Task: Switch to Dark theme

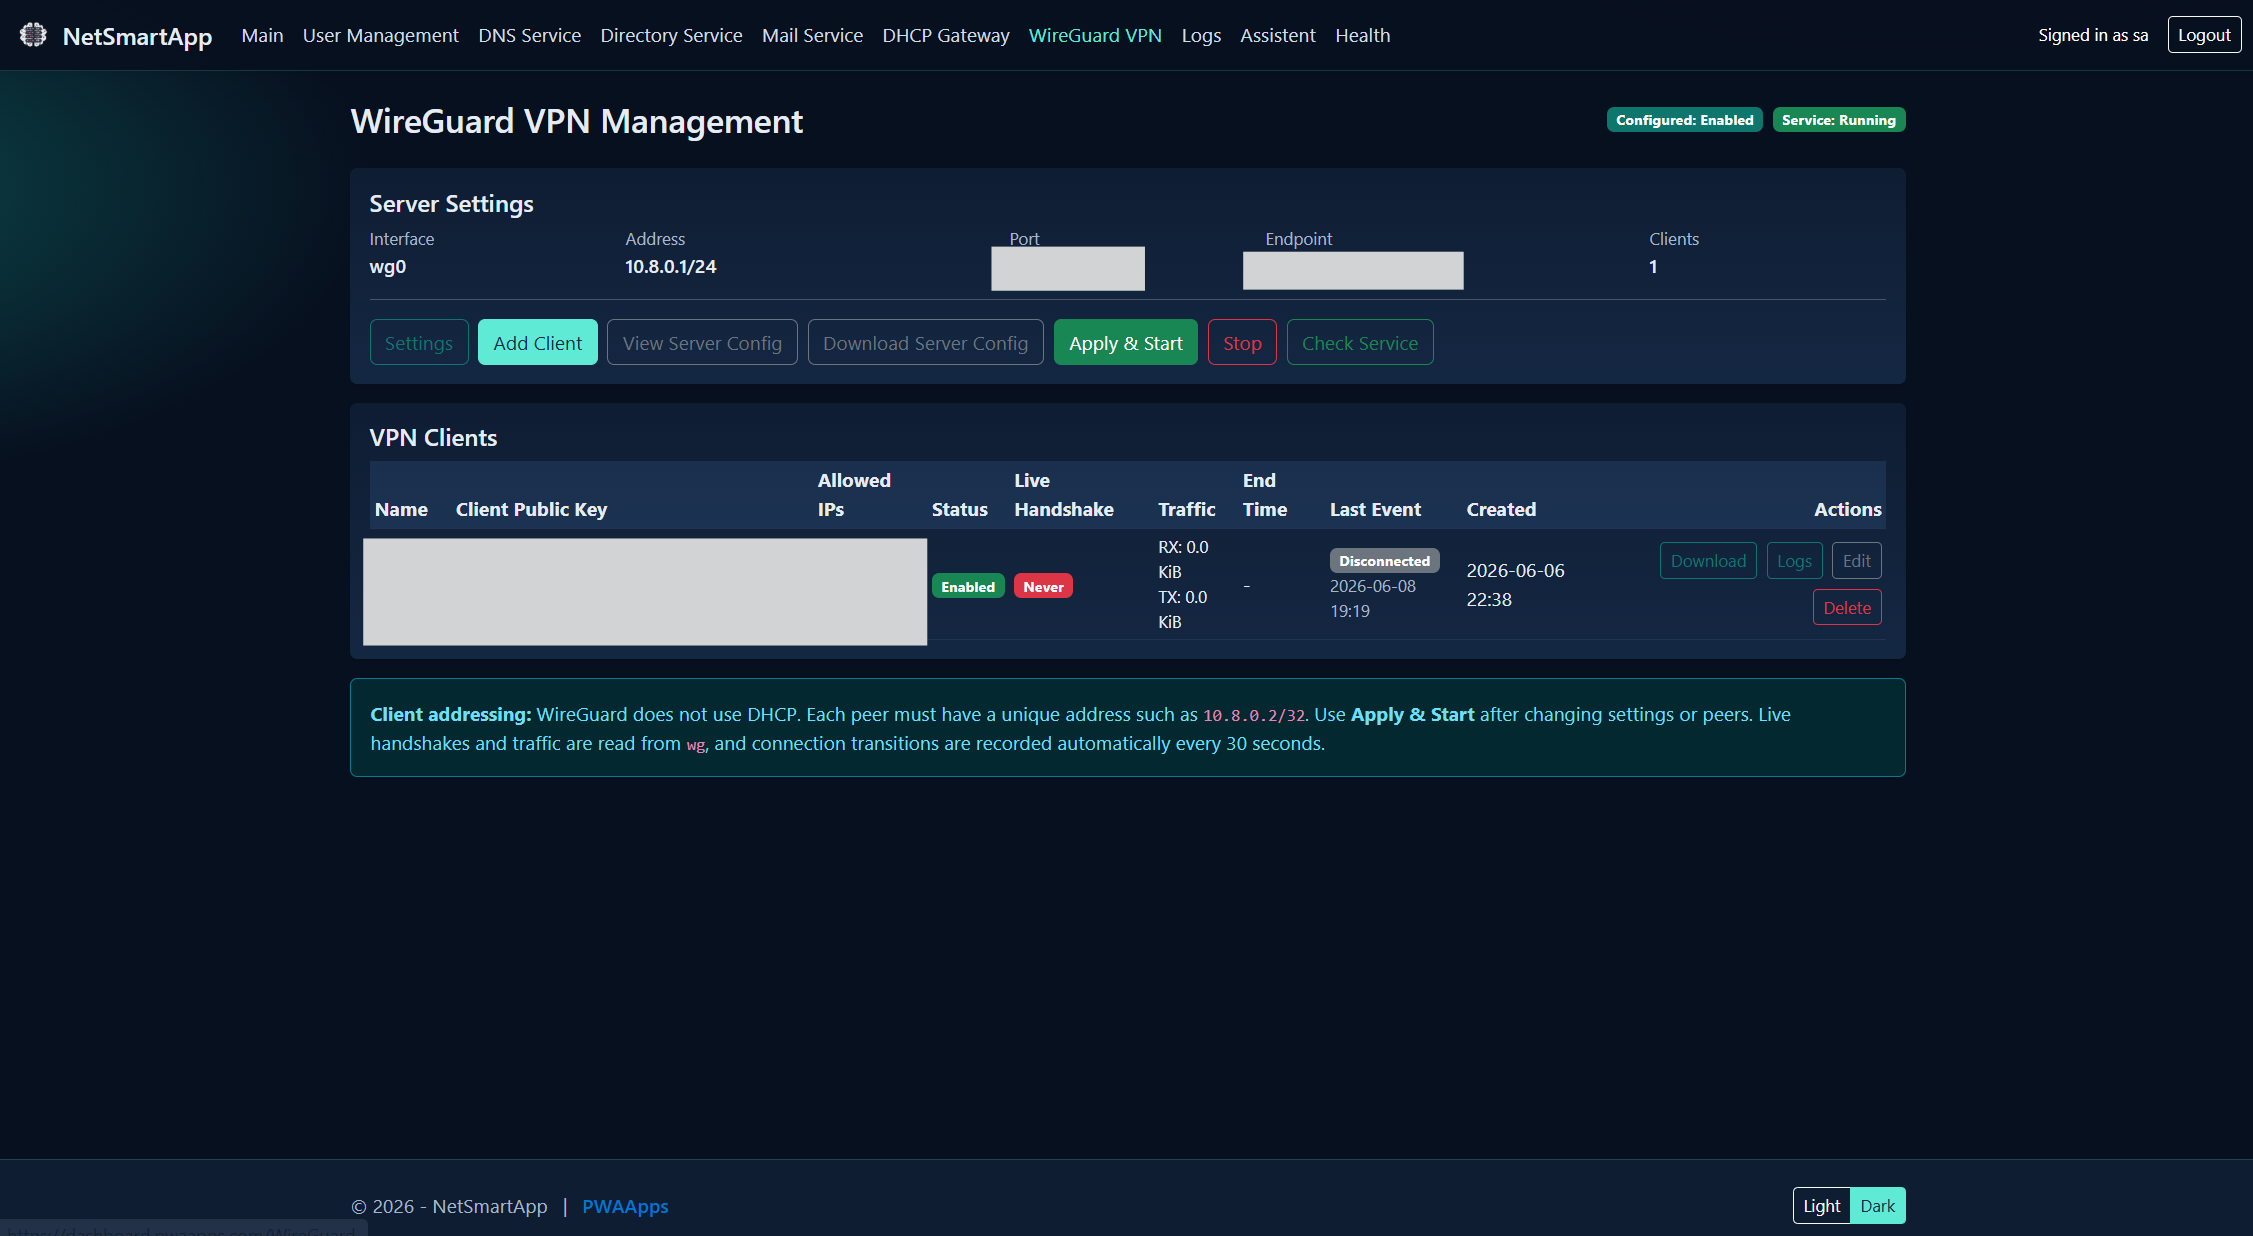Action: click(x=1877, y=1206)
